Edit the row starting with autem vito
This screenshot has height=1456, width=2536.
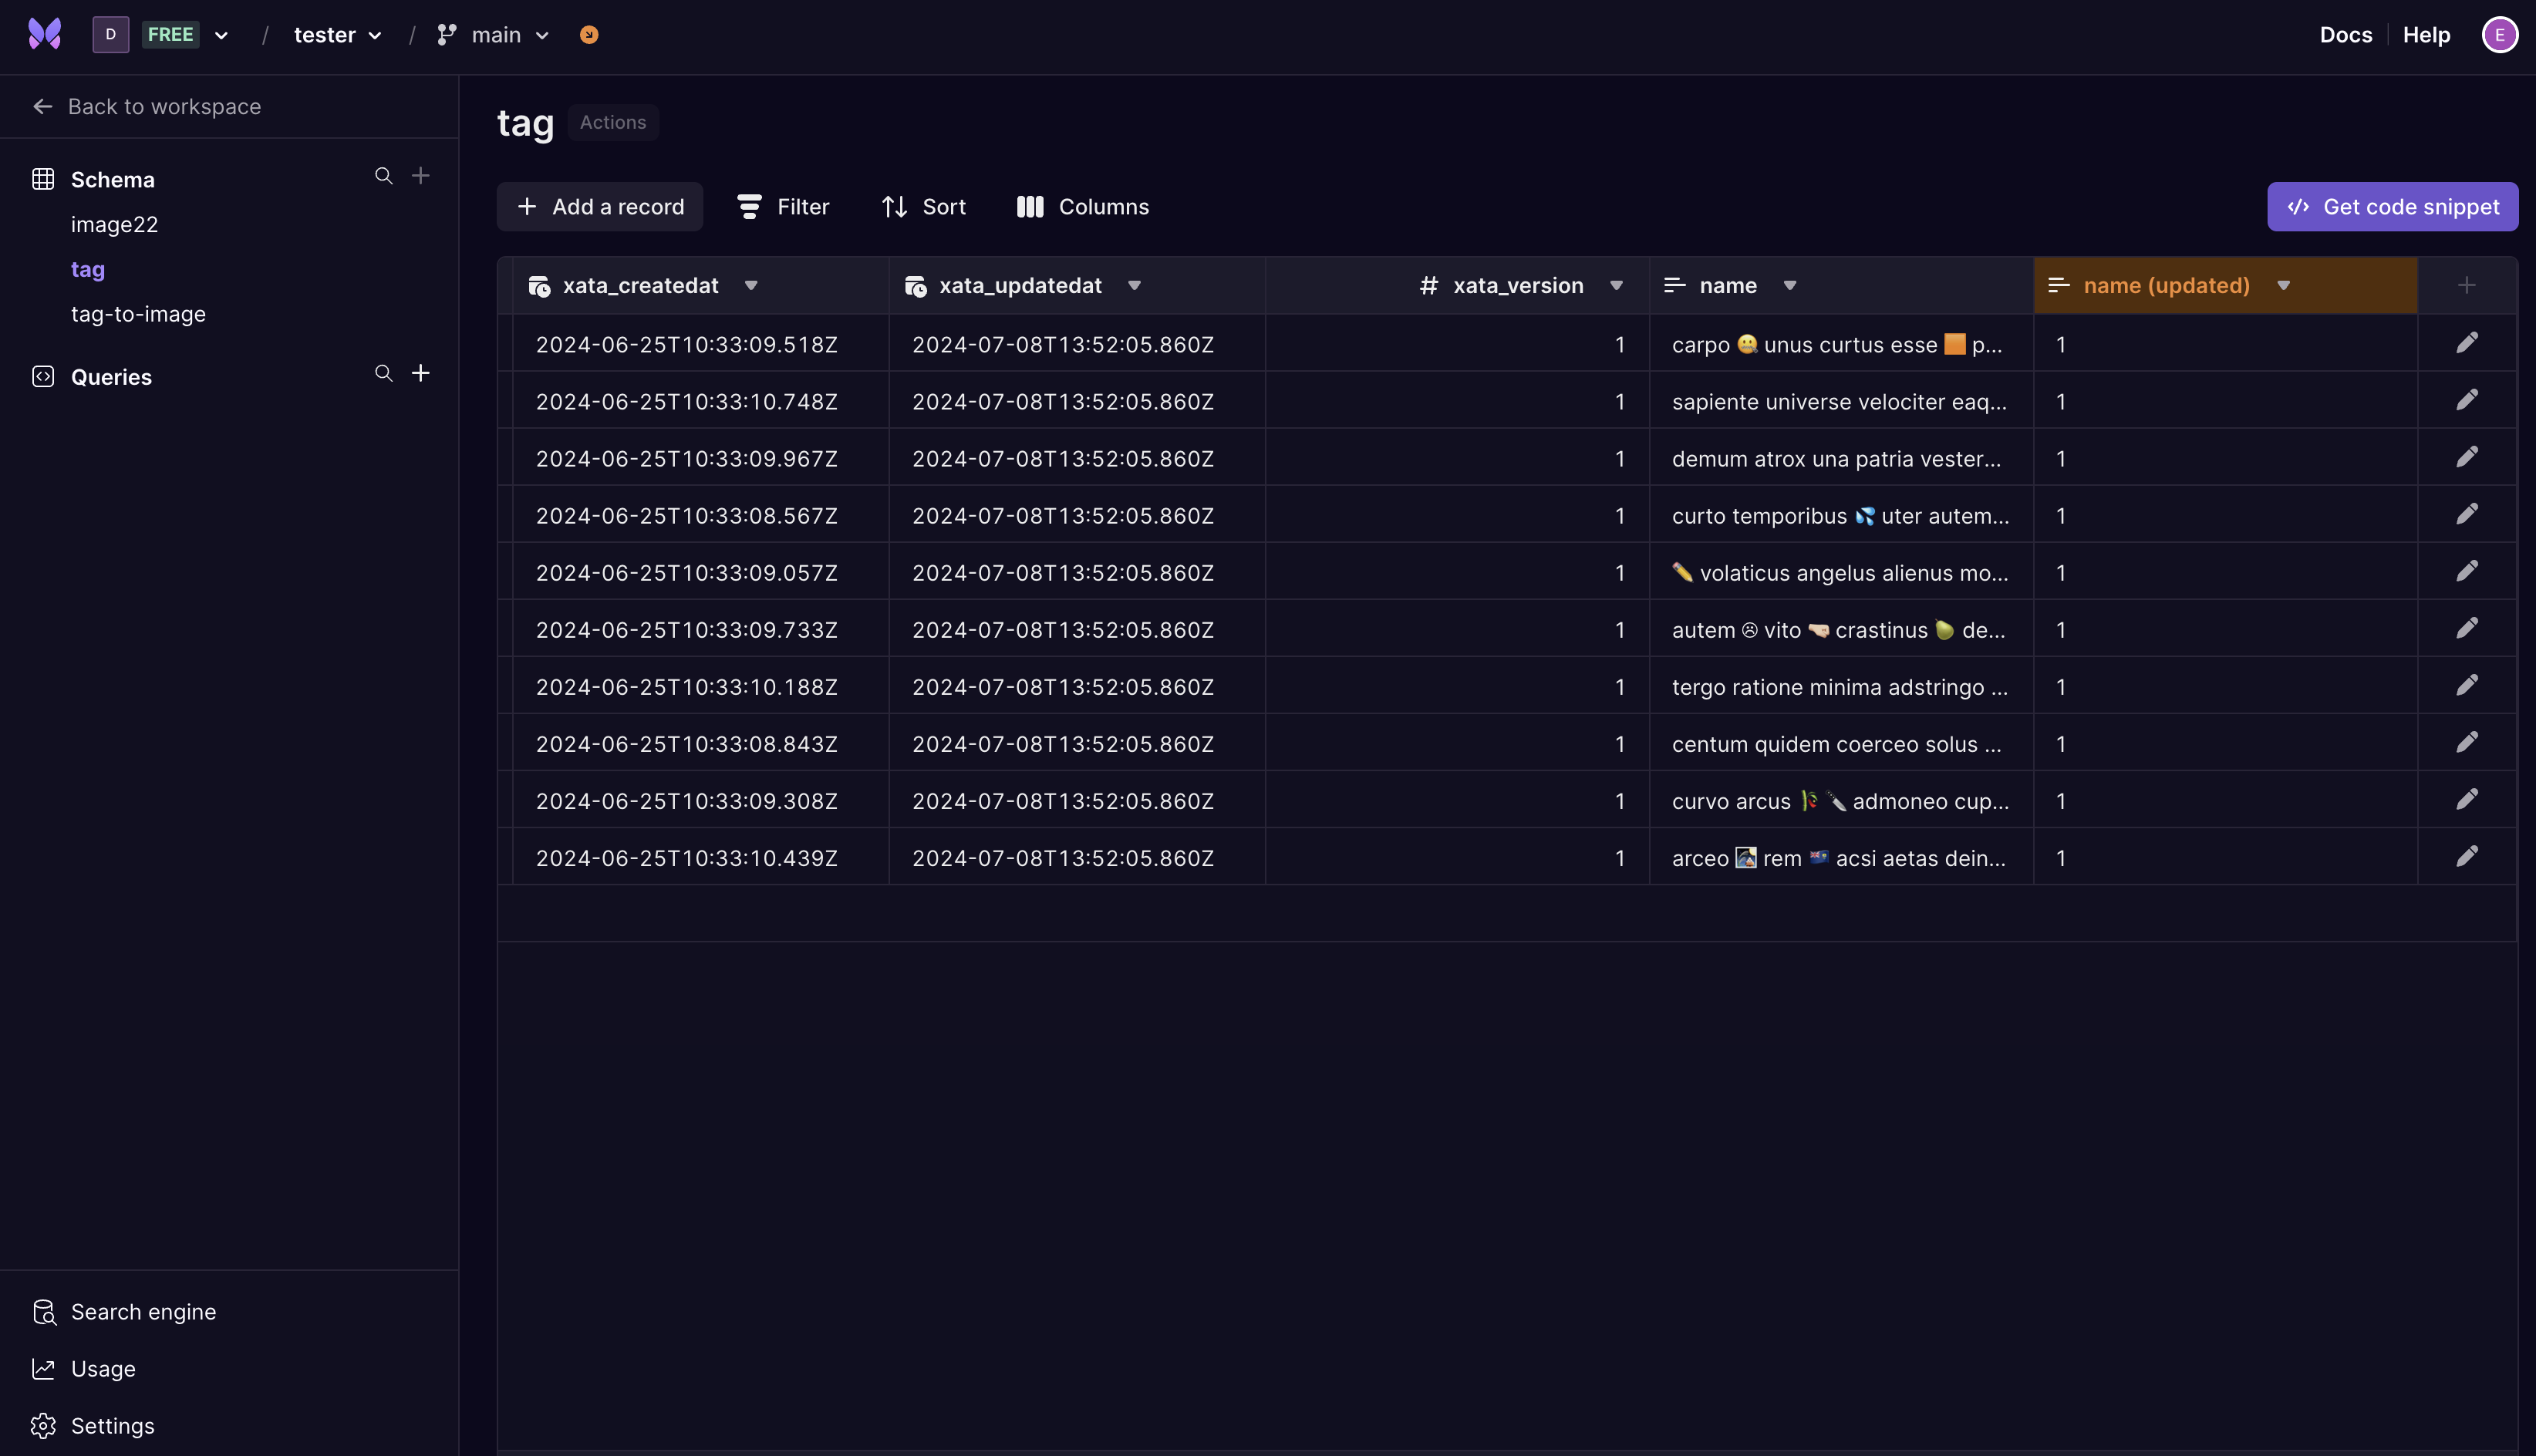2467,628
